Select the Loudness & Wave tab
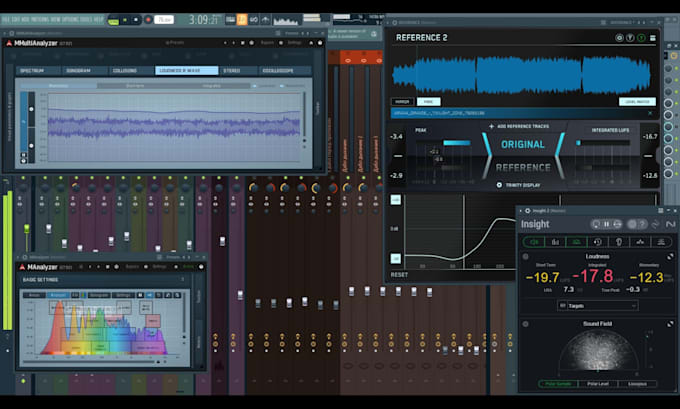The height and width of the screenshot is (409, 680). pyautogui.click(x=186, y=71)
